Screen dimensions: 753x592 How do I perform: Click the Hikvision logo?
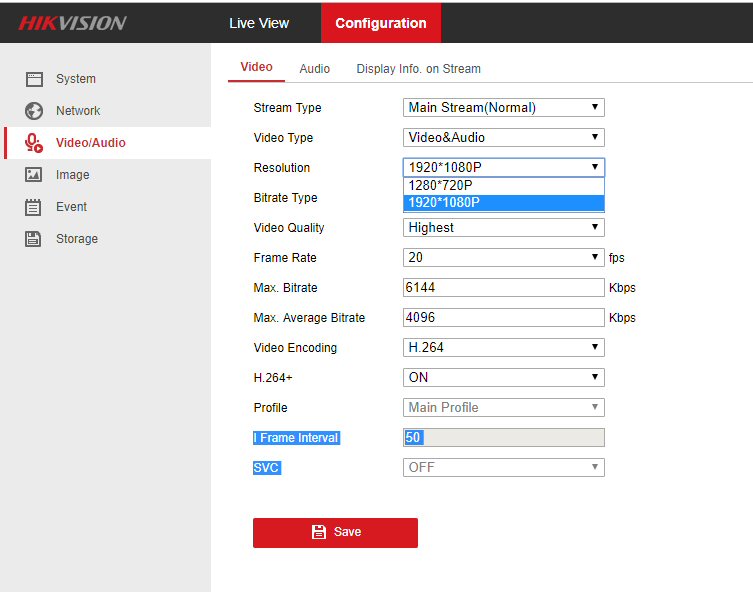coord(72,23)
